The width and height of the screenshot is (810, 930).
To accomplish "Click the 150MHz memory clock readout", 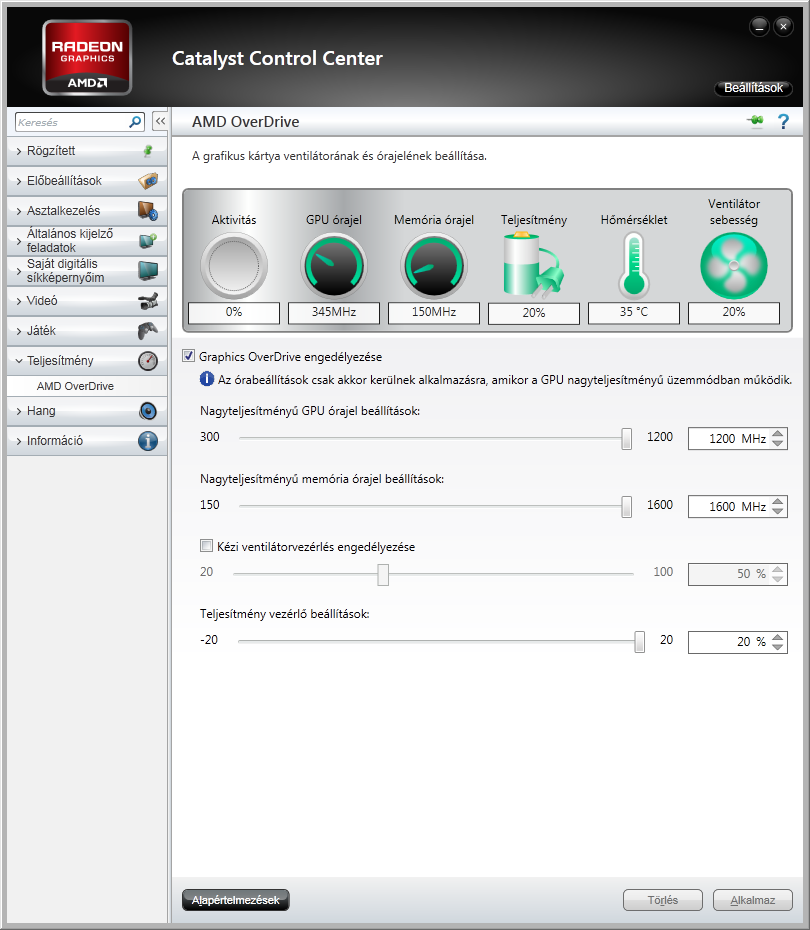I will point(434,313).
